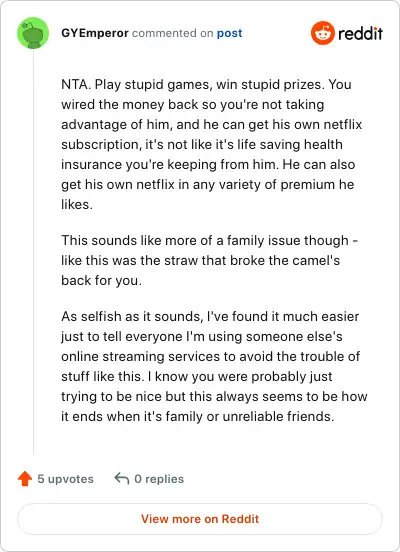Click the paragraph starting "NTA. Play stupid games"
This screenshot has width=400, height=552.
pyautogui.click(x=212, y=144)
